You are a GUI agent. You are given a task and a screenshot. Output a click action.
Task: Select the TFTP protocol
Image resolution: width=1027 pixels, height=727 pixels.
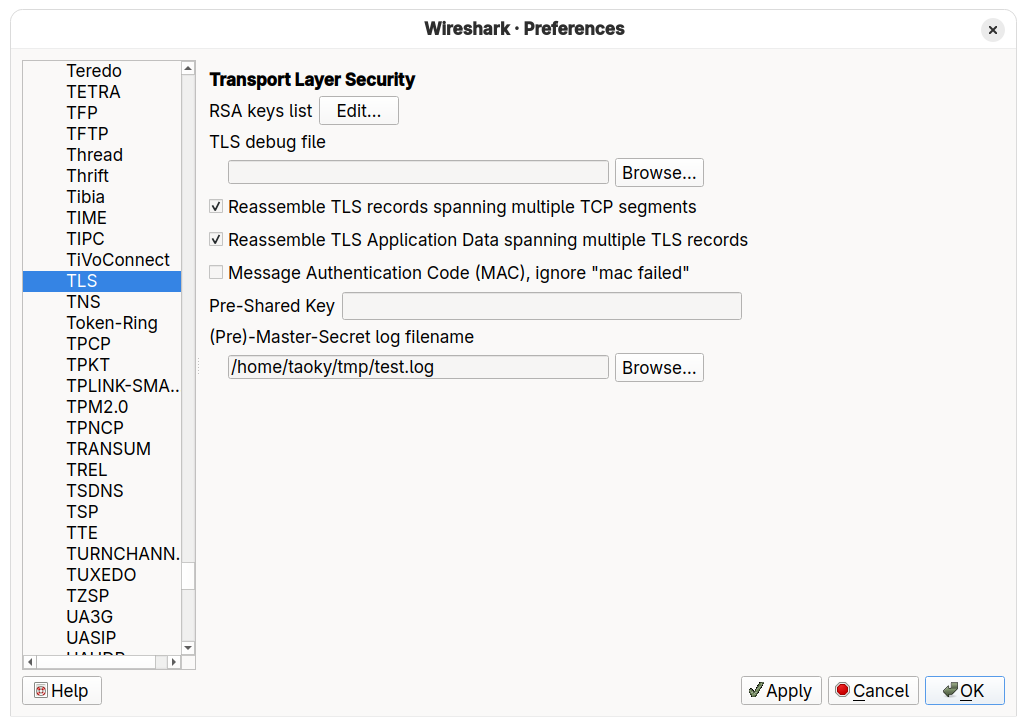pos(87,133)
